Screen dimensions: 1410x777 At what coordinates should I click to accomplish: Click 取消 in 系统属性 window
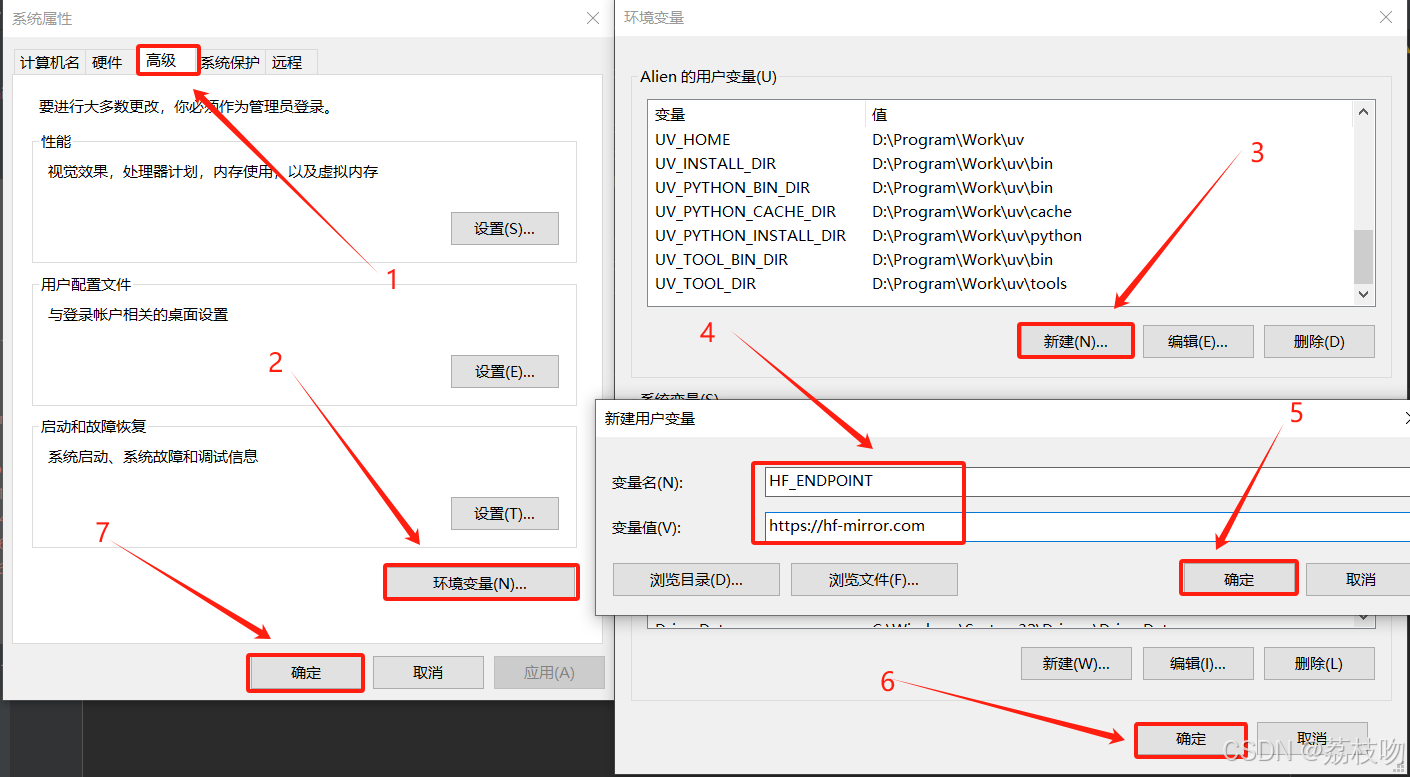pos(428,673)
